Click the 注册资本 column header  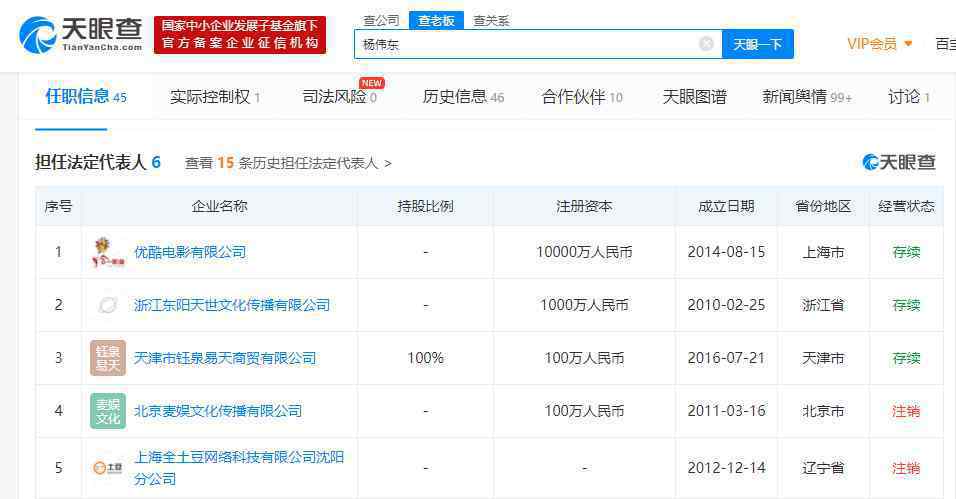[584, 206]
